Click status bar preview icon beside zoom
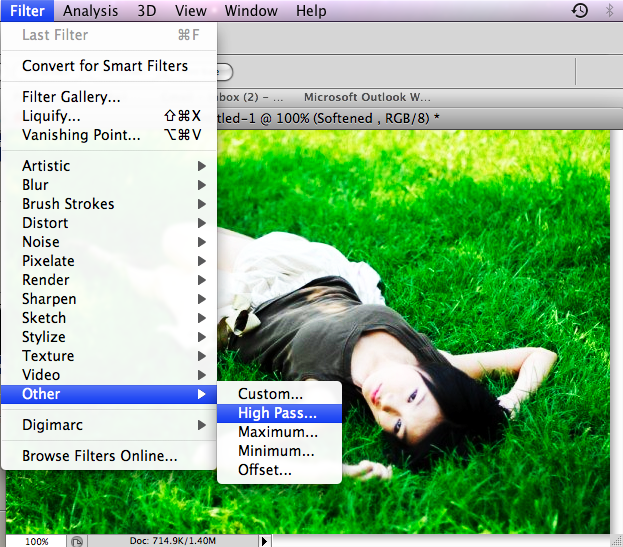 click(x=77, y=541)
